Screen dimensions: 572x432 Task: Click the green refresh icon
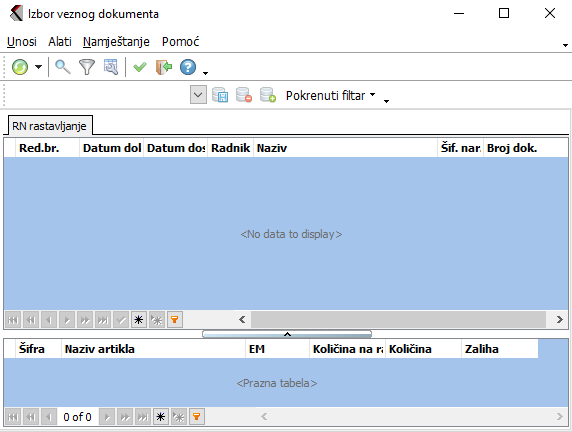(x=20, y=67)
